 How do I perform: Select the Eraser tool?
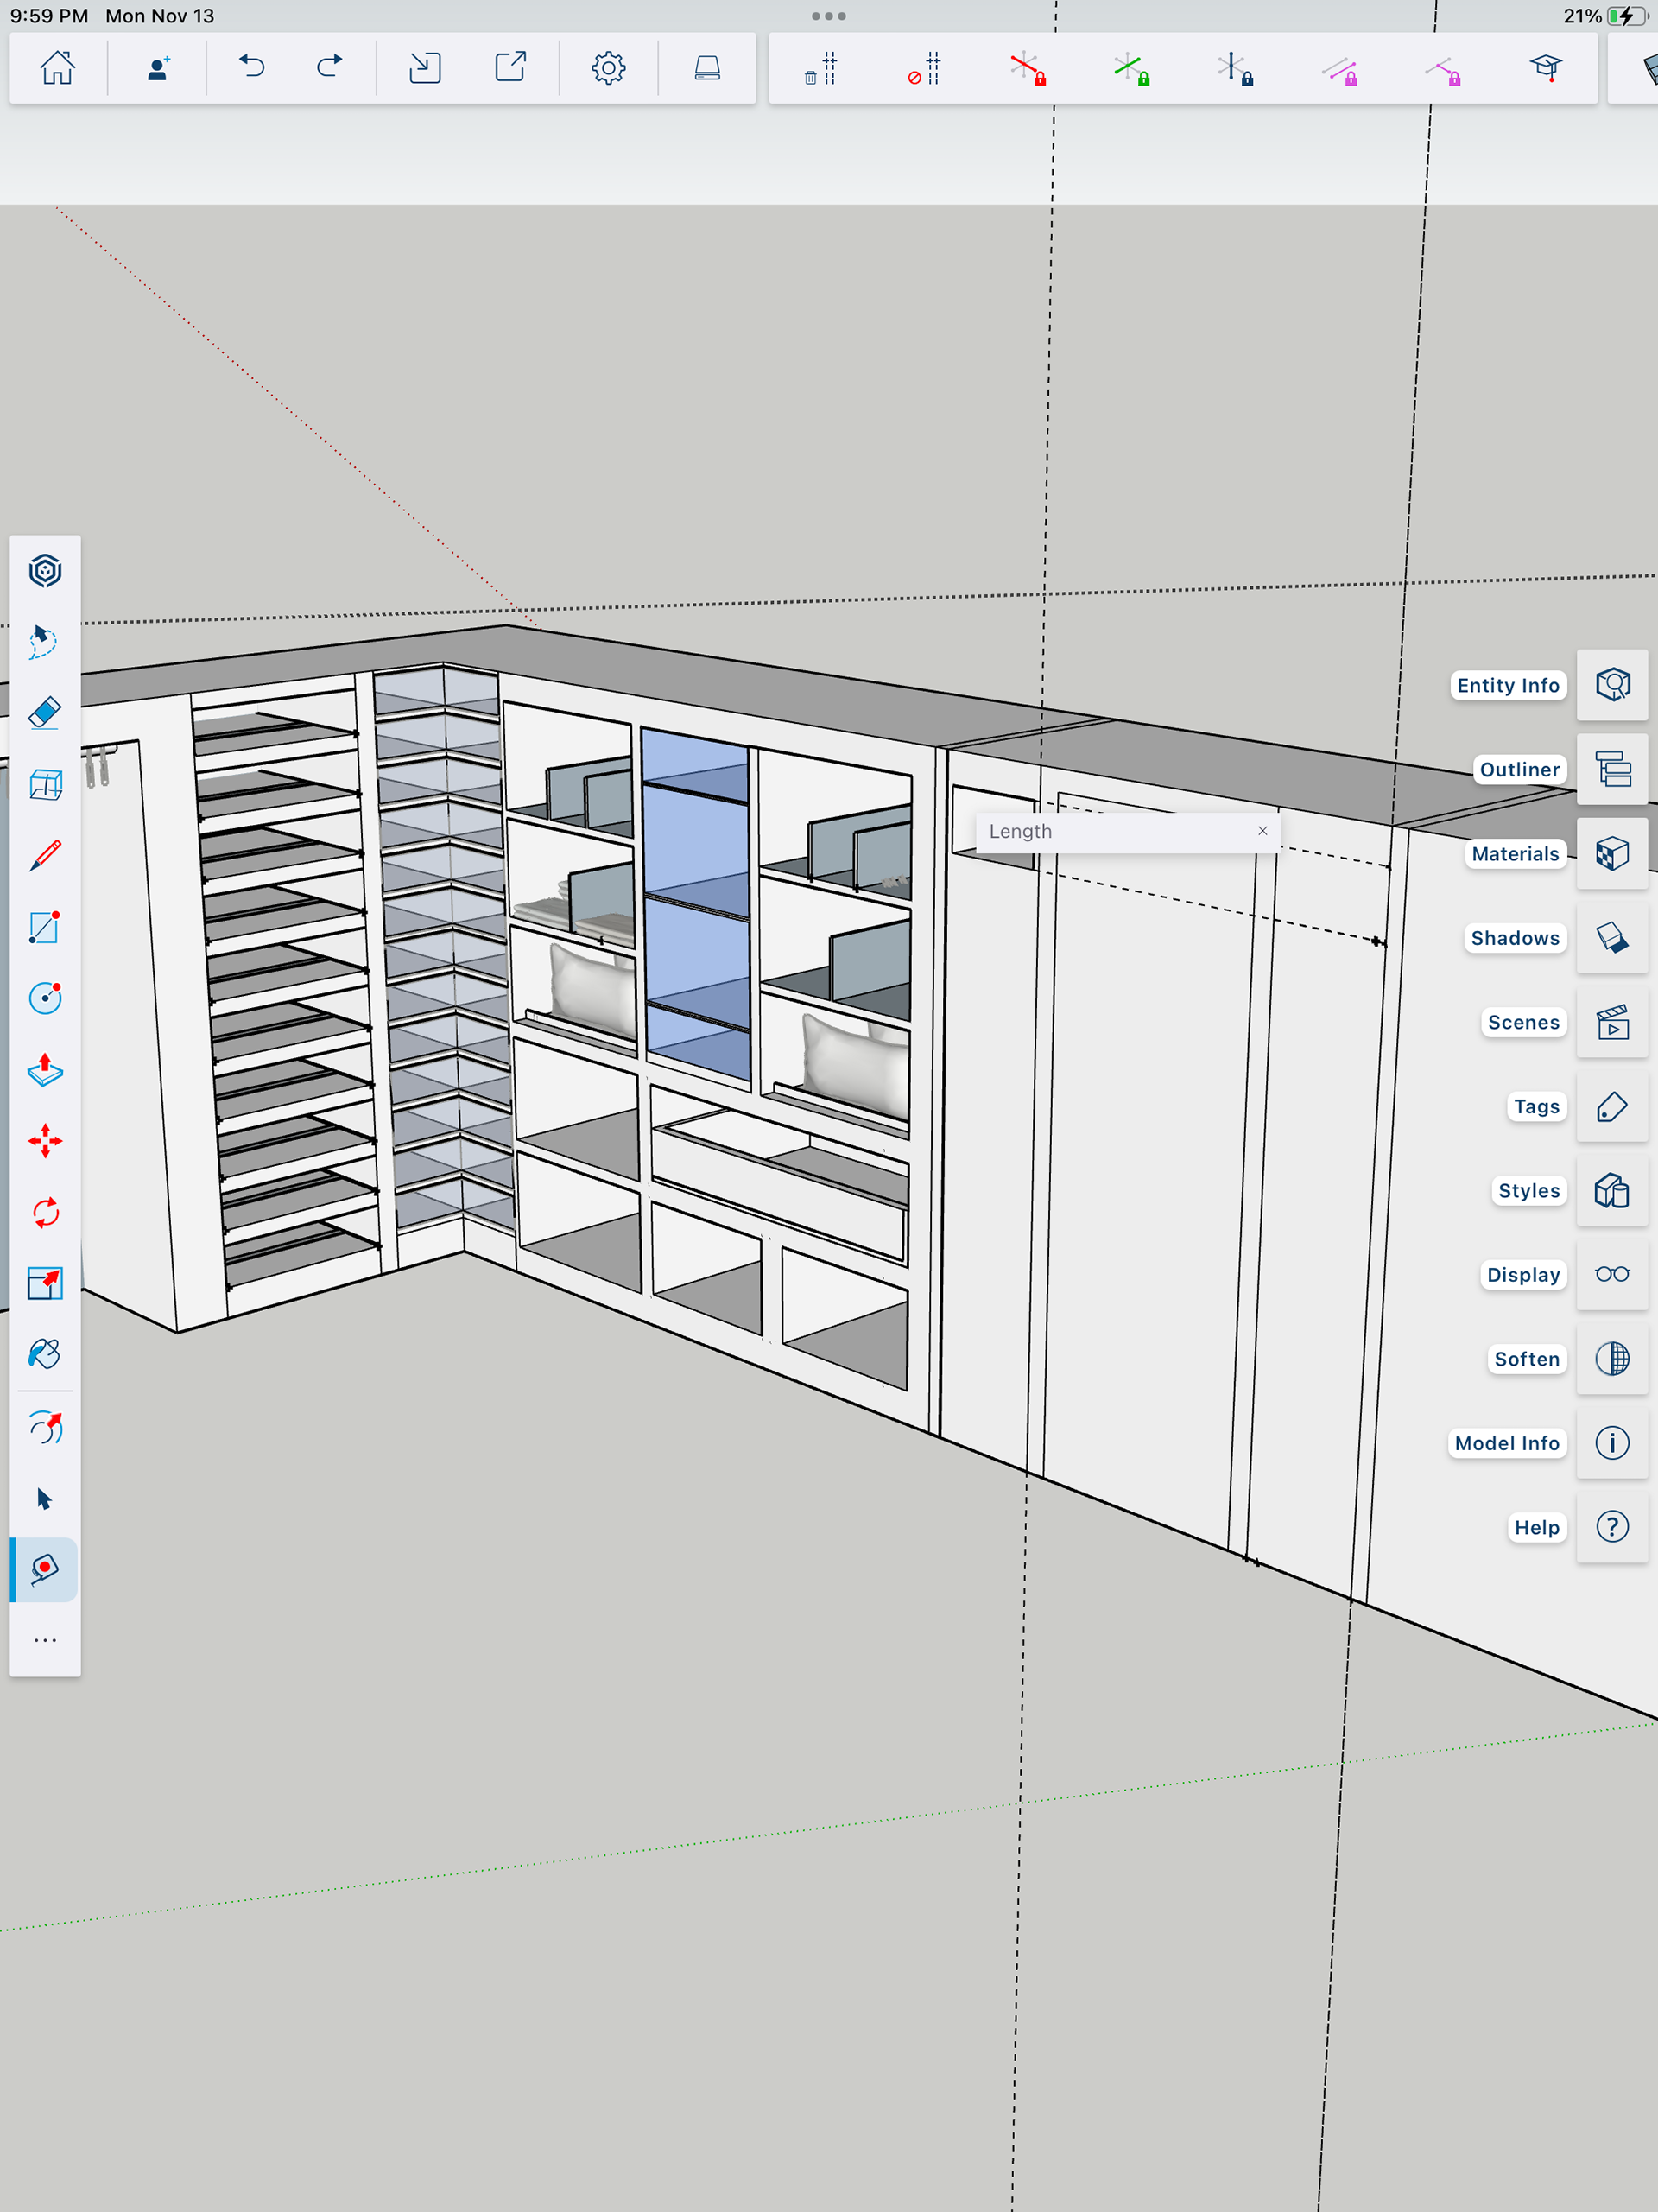tap(45, 714)
